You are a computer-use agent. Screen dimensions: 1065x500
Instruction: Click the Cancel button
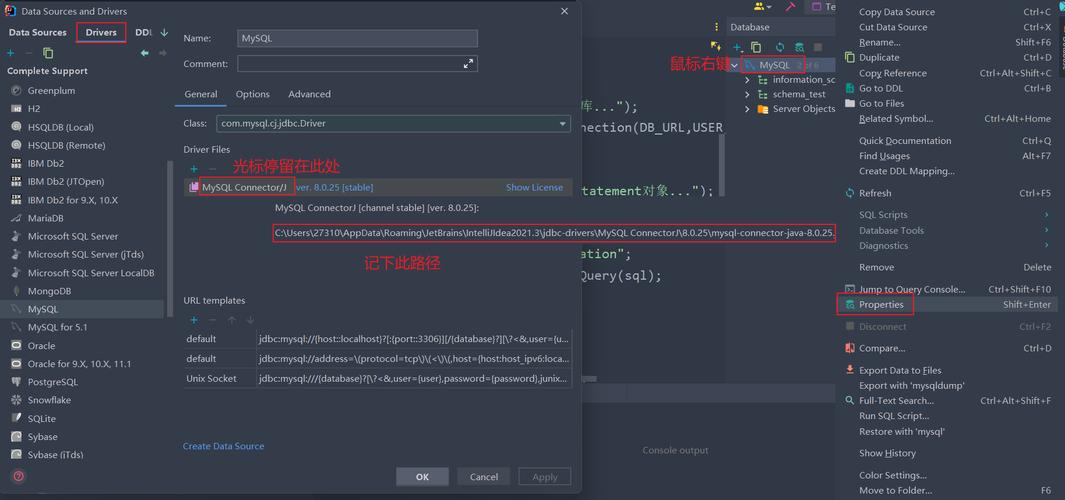coord(484,477)
